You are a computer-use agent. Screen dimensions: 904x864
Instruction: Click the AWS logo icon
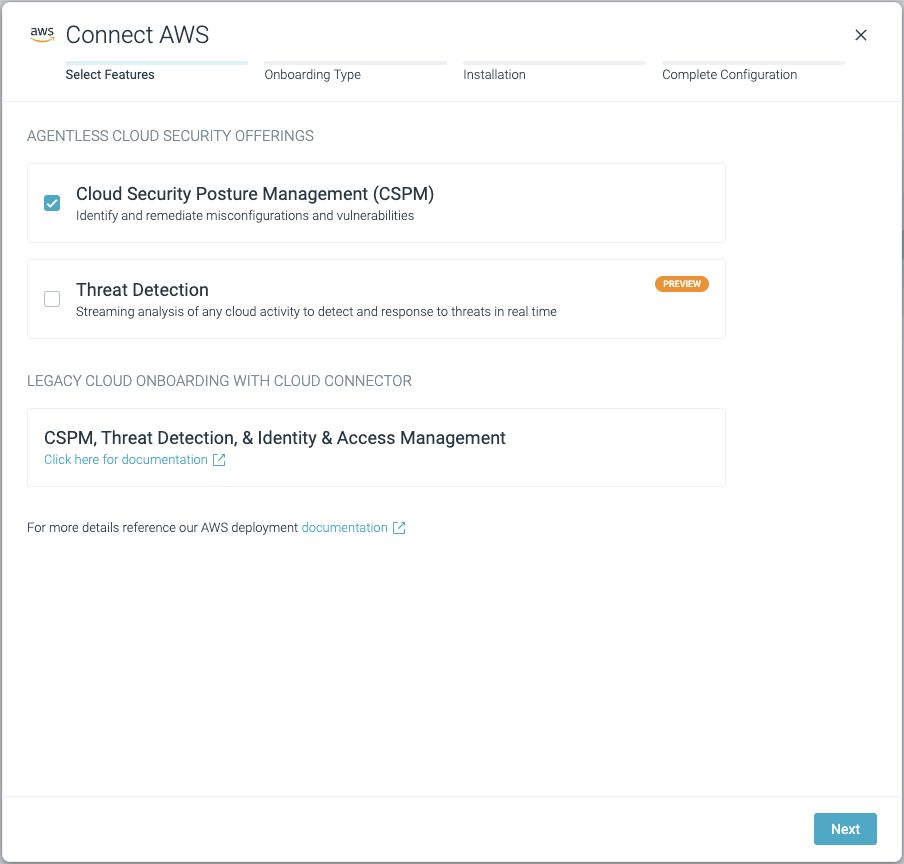(x=42, y=34)
